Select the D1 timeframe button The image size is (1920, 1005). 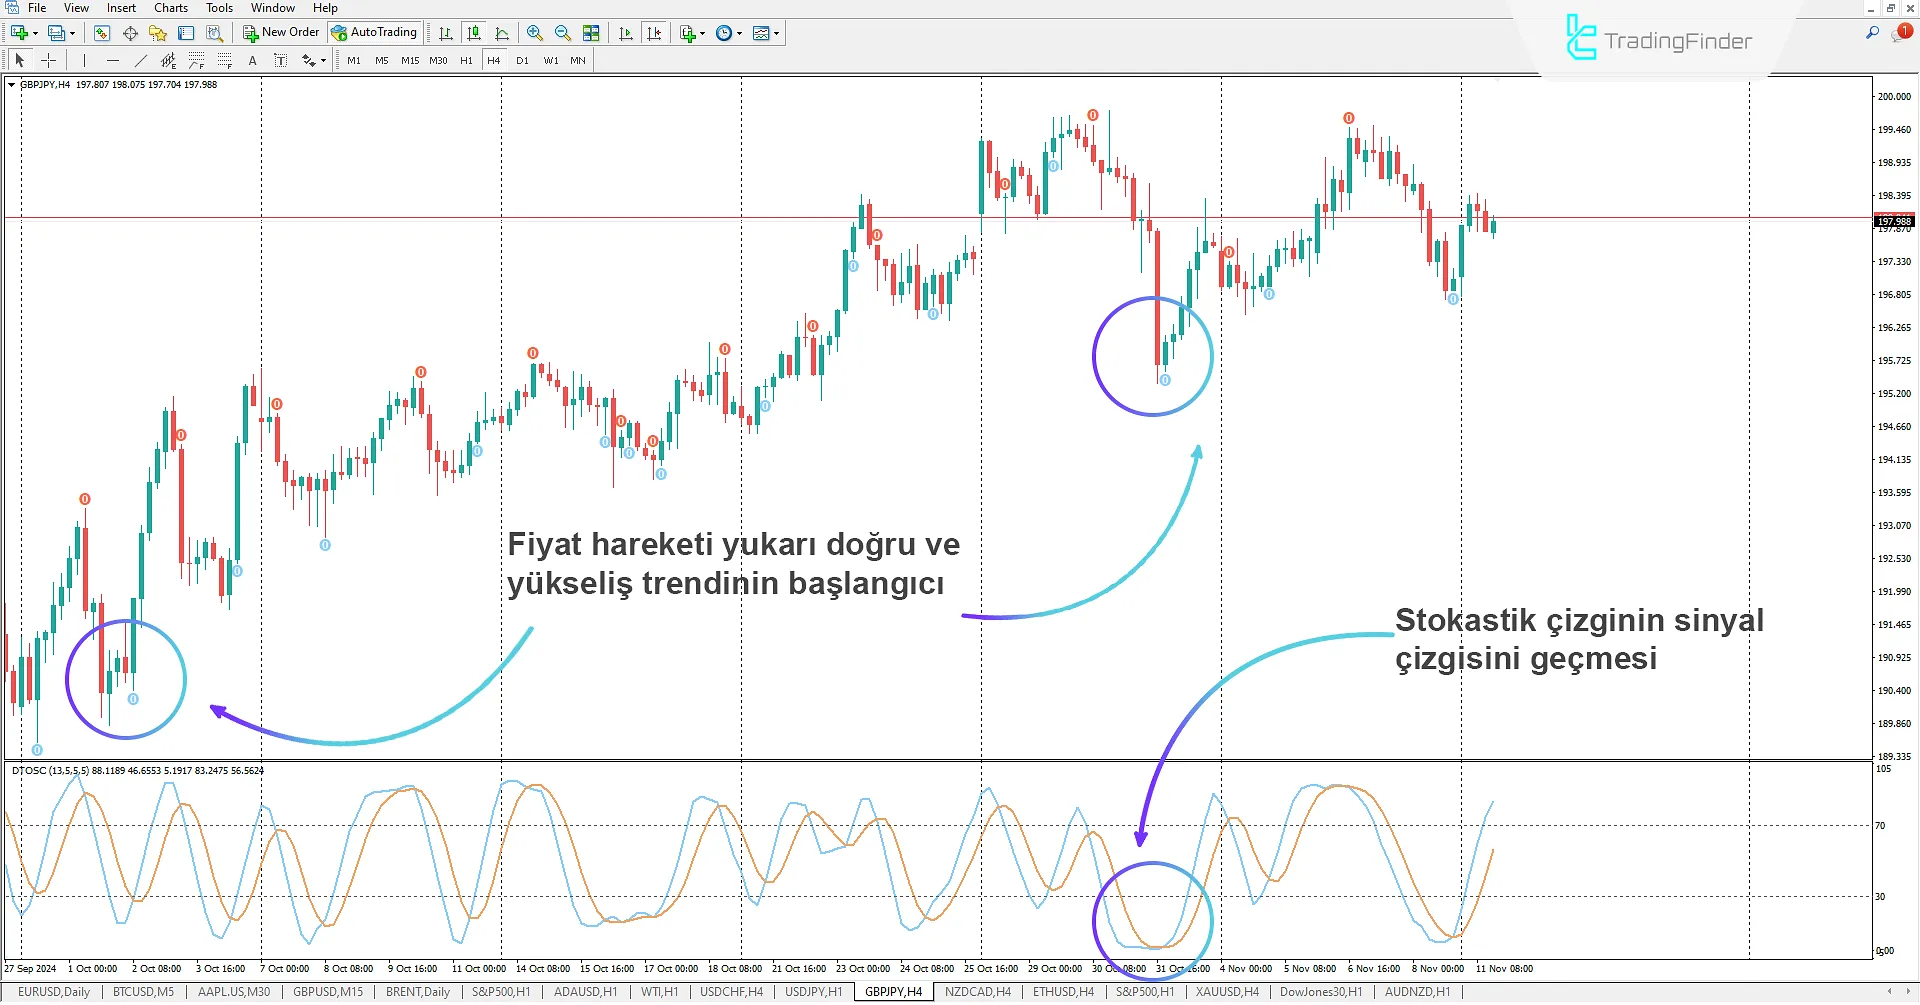(522, 61)
